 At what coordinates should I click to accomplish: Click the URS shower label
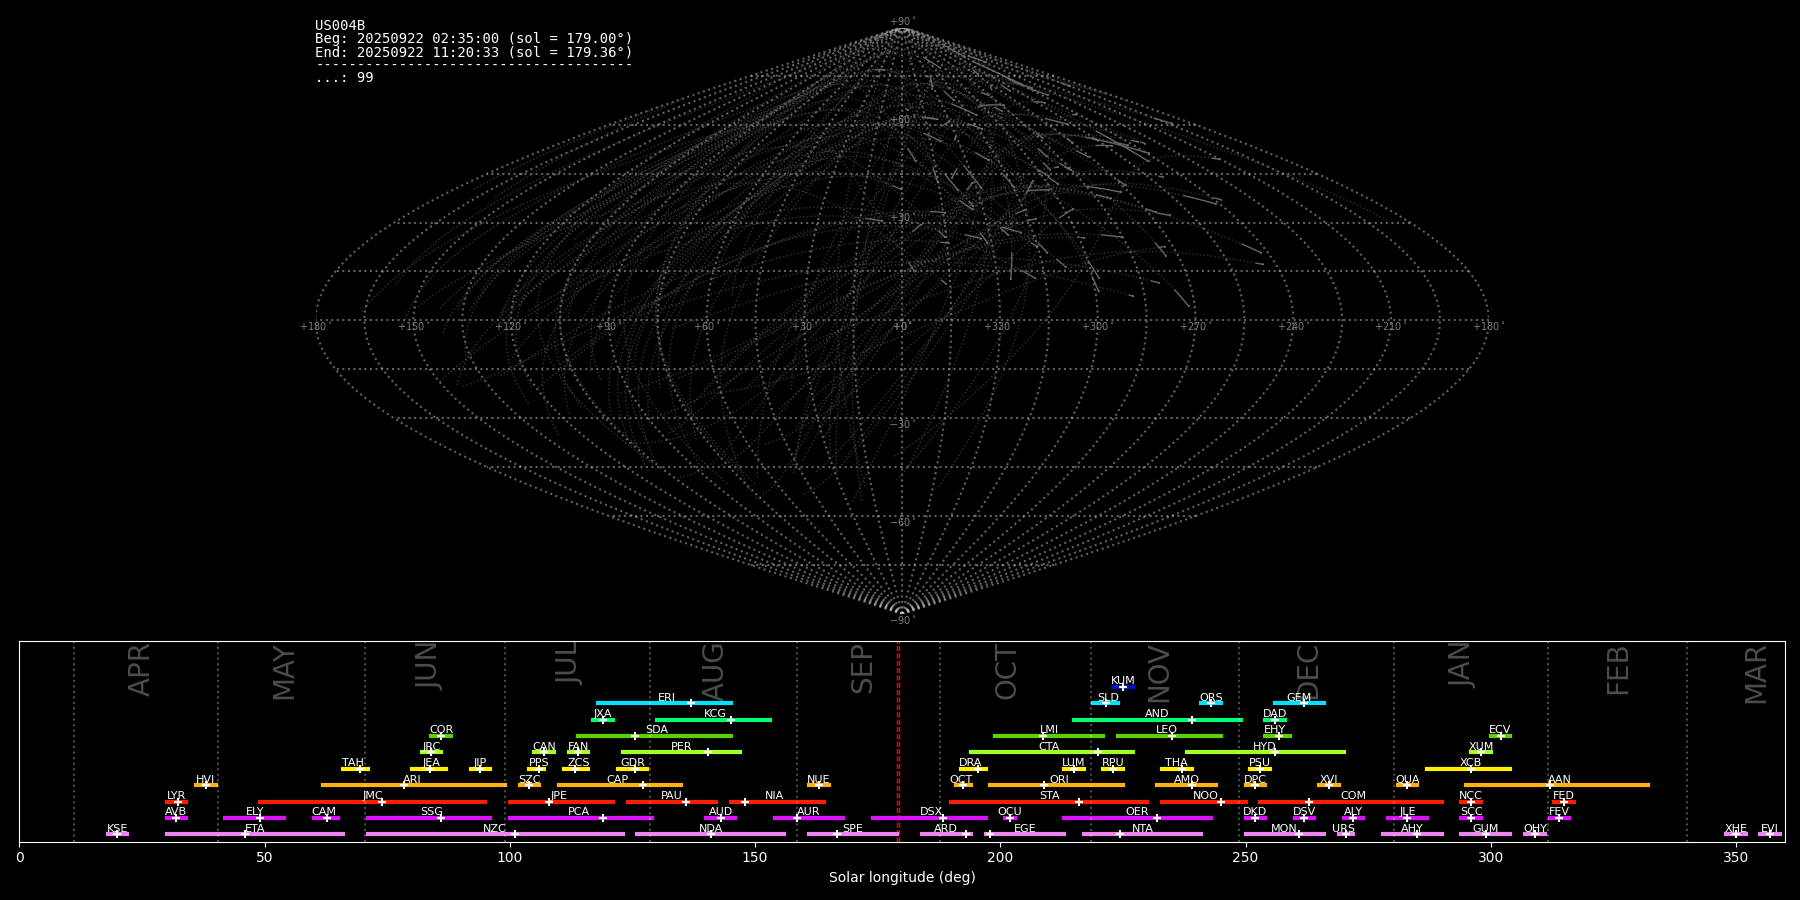[x=1343, y=829]
